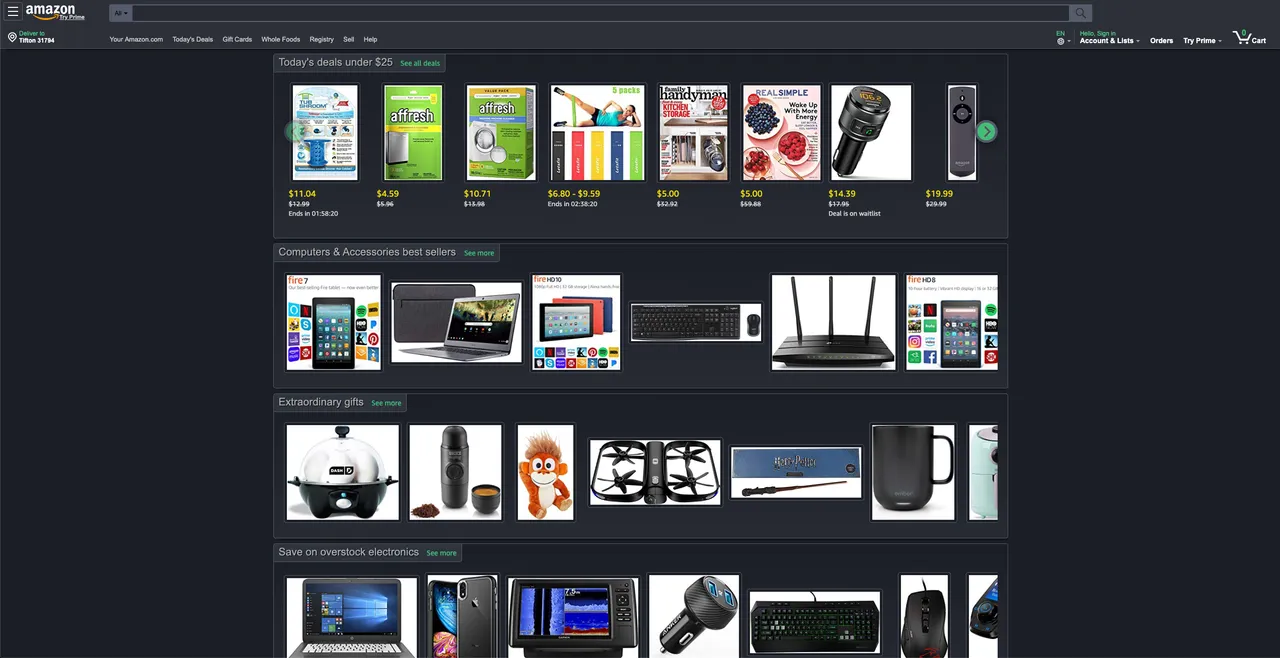
Task: Click the $4.59 deal price
Action: [388, 194]
